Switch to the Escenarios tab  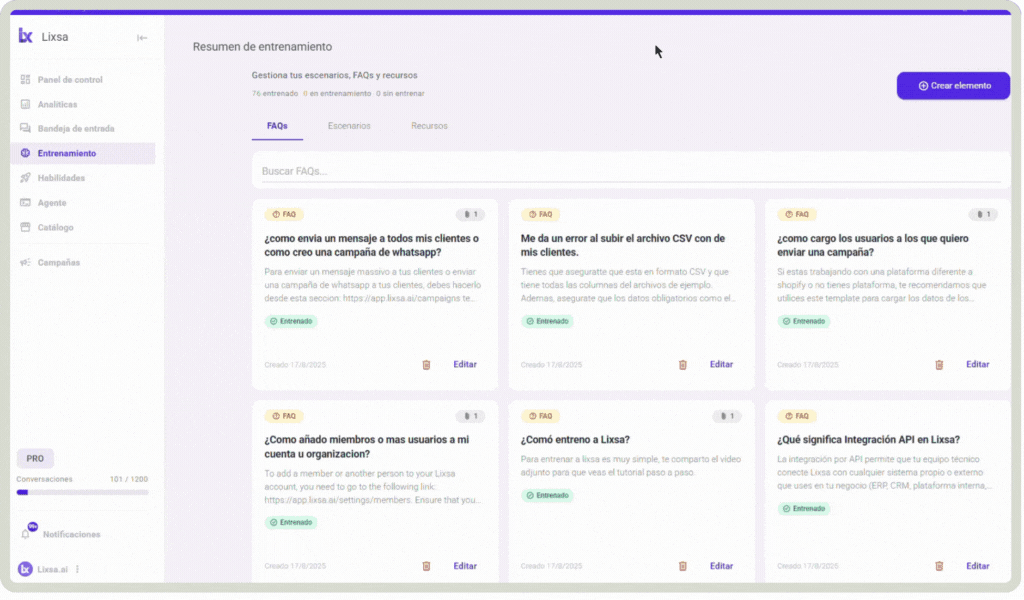349,126
